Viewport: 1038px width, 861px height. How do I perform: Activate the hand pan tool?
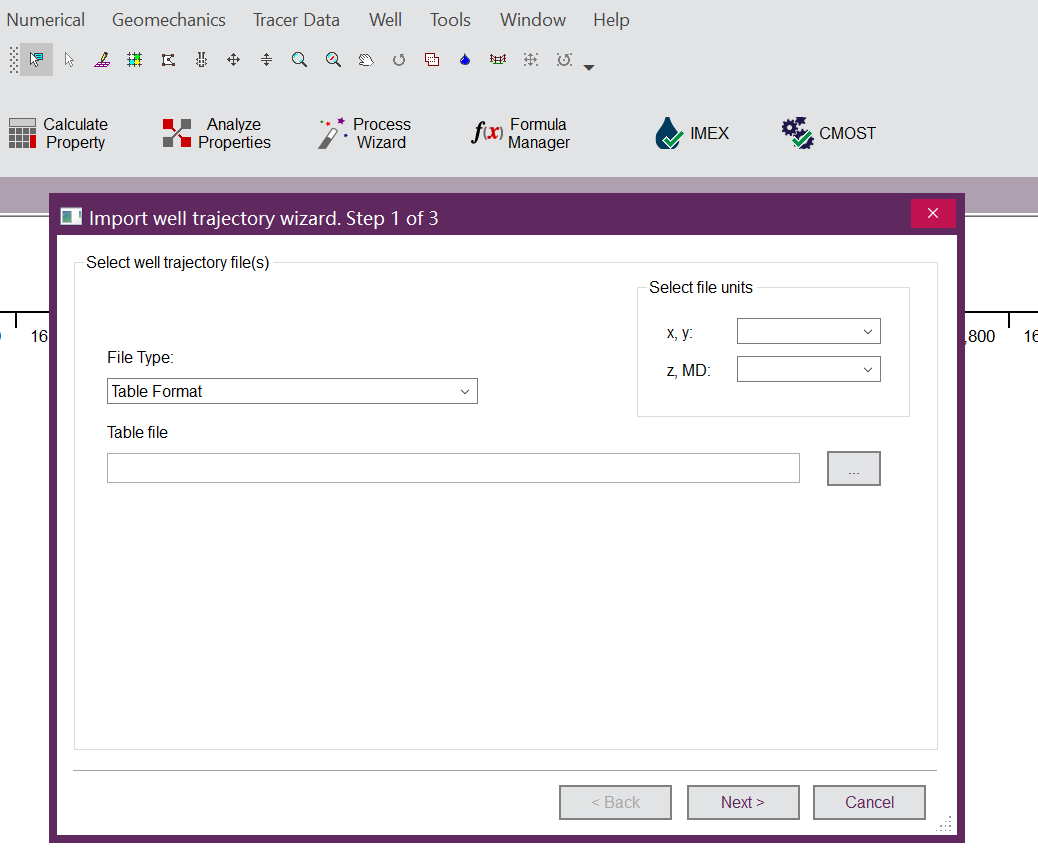point(366,60)
